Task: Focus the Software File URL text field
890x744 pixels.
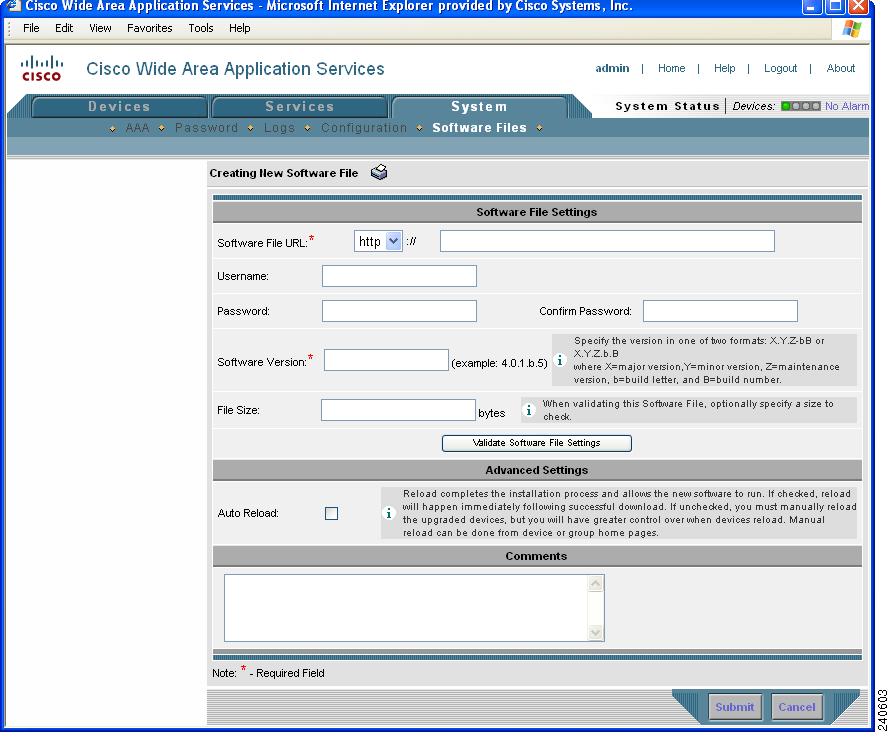Action: [x=607, y=241]
